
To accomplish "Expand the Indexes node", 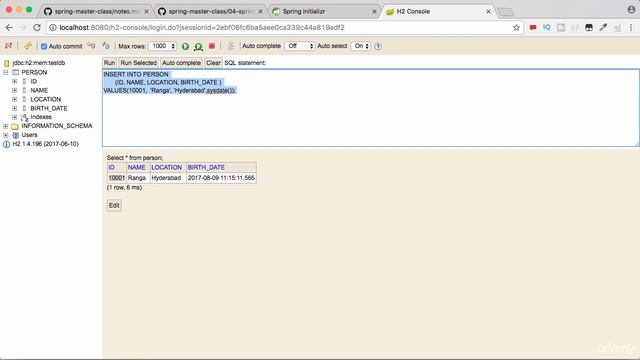I will [x=15, y=117].
